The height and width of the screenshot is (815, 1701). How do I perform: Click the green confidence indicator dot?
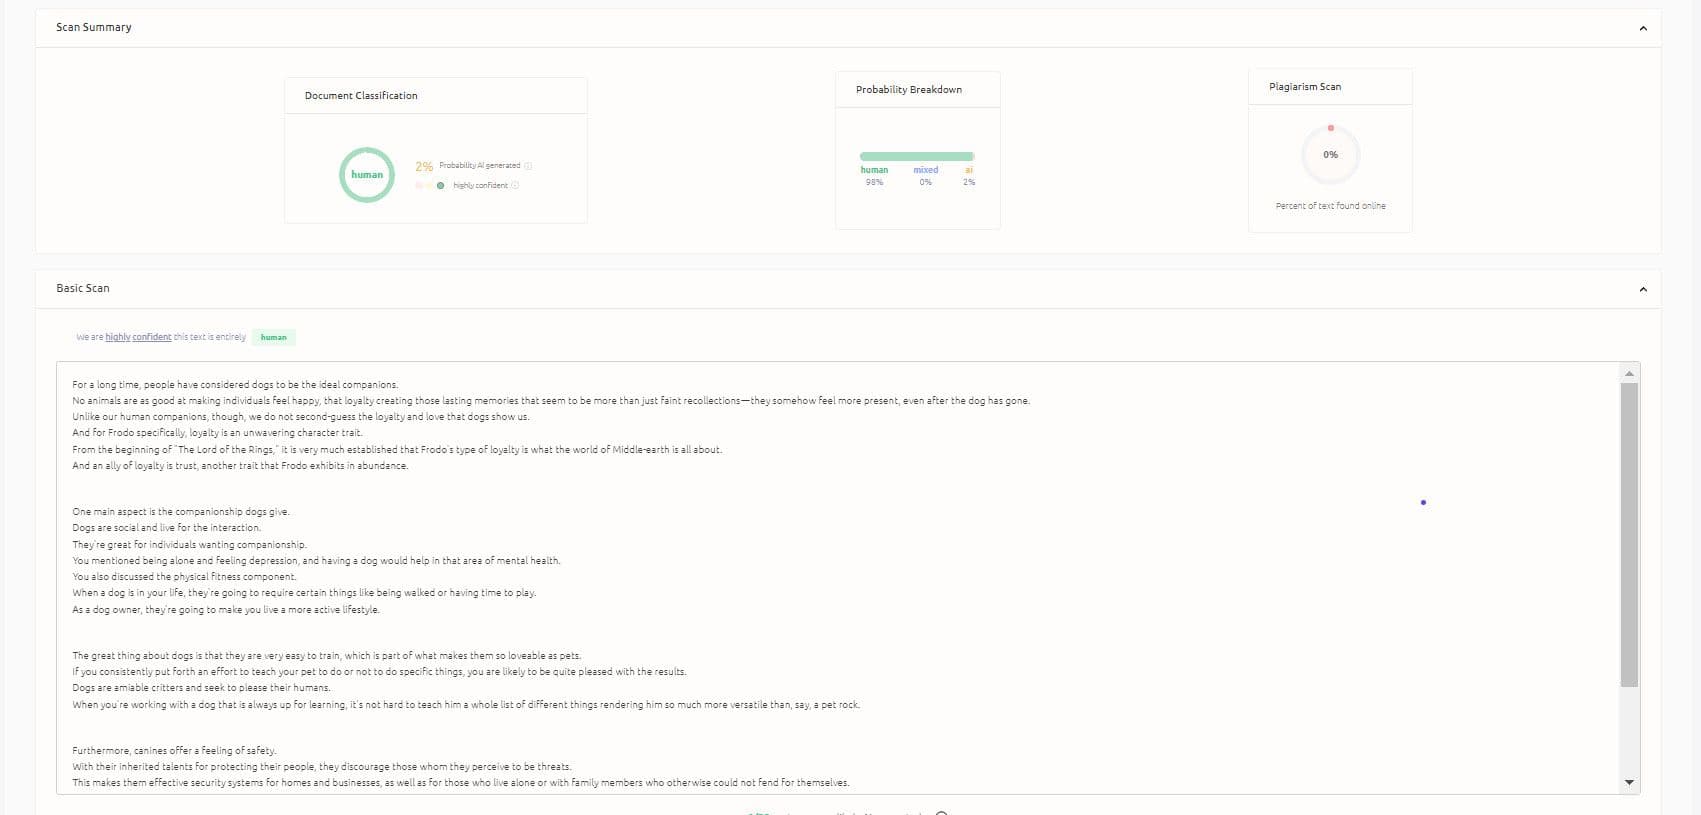441,185
